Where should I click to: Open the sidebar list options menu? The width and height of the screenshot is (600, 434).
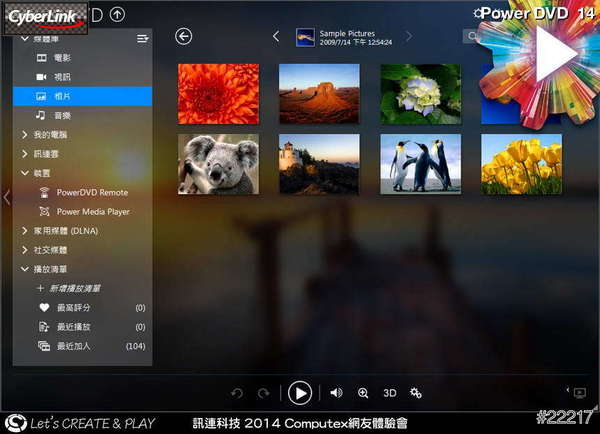(x=143, y=38)
